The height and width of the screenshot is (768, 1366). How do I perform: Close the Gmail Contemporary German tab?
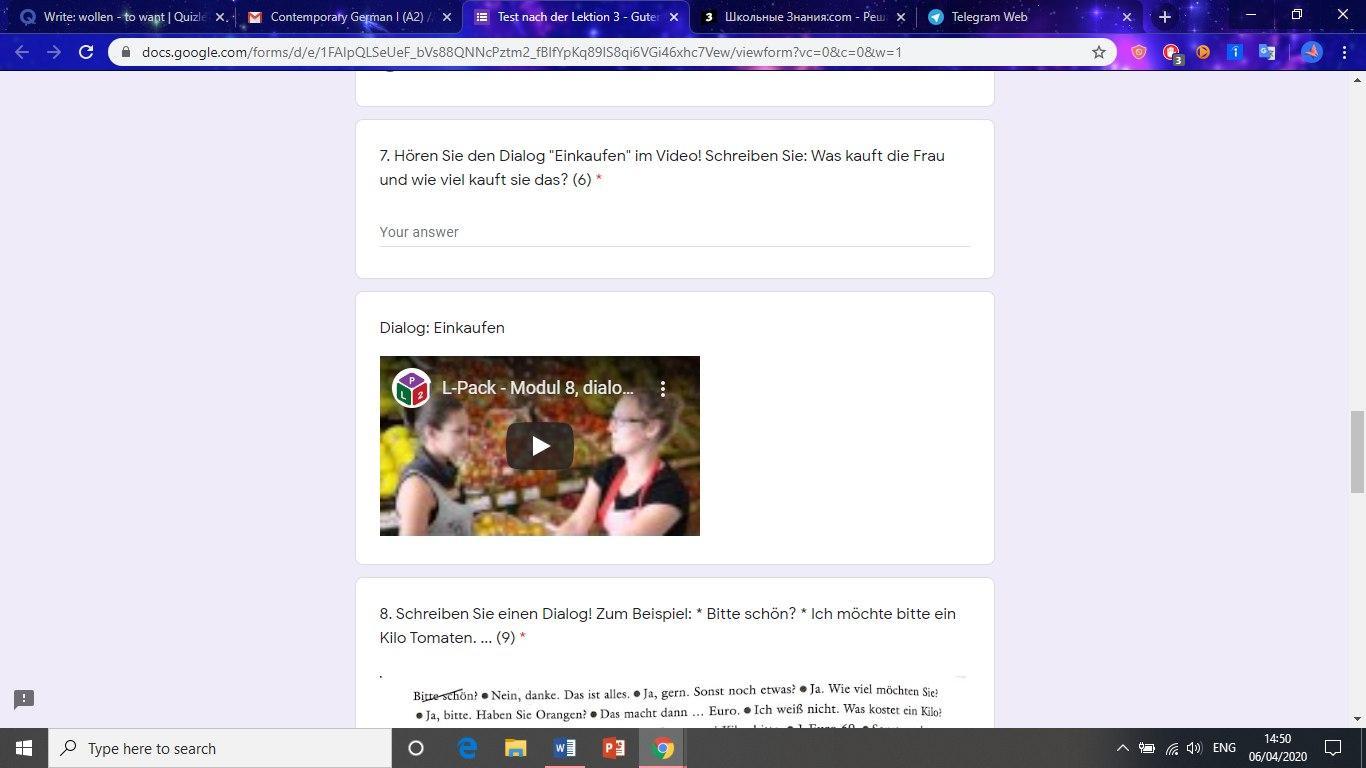pos(446,17)
